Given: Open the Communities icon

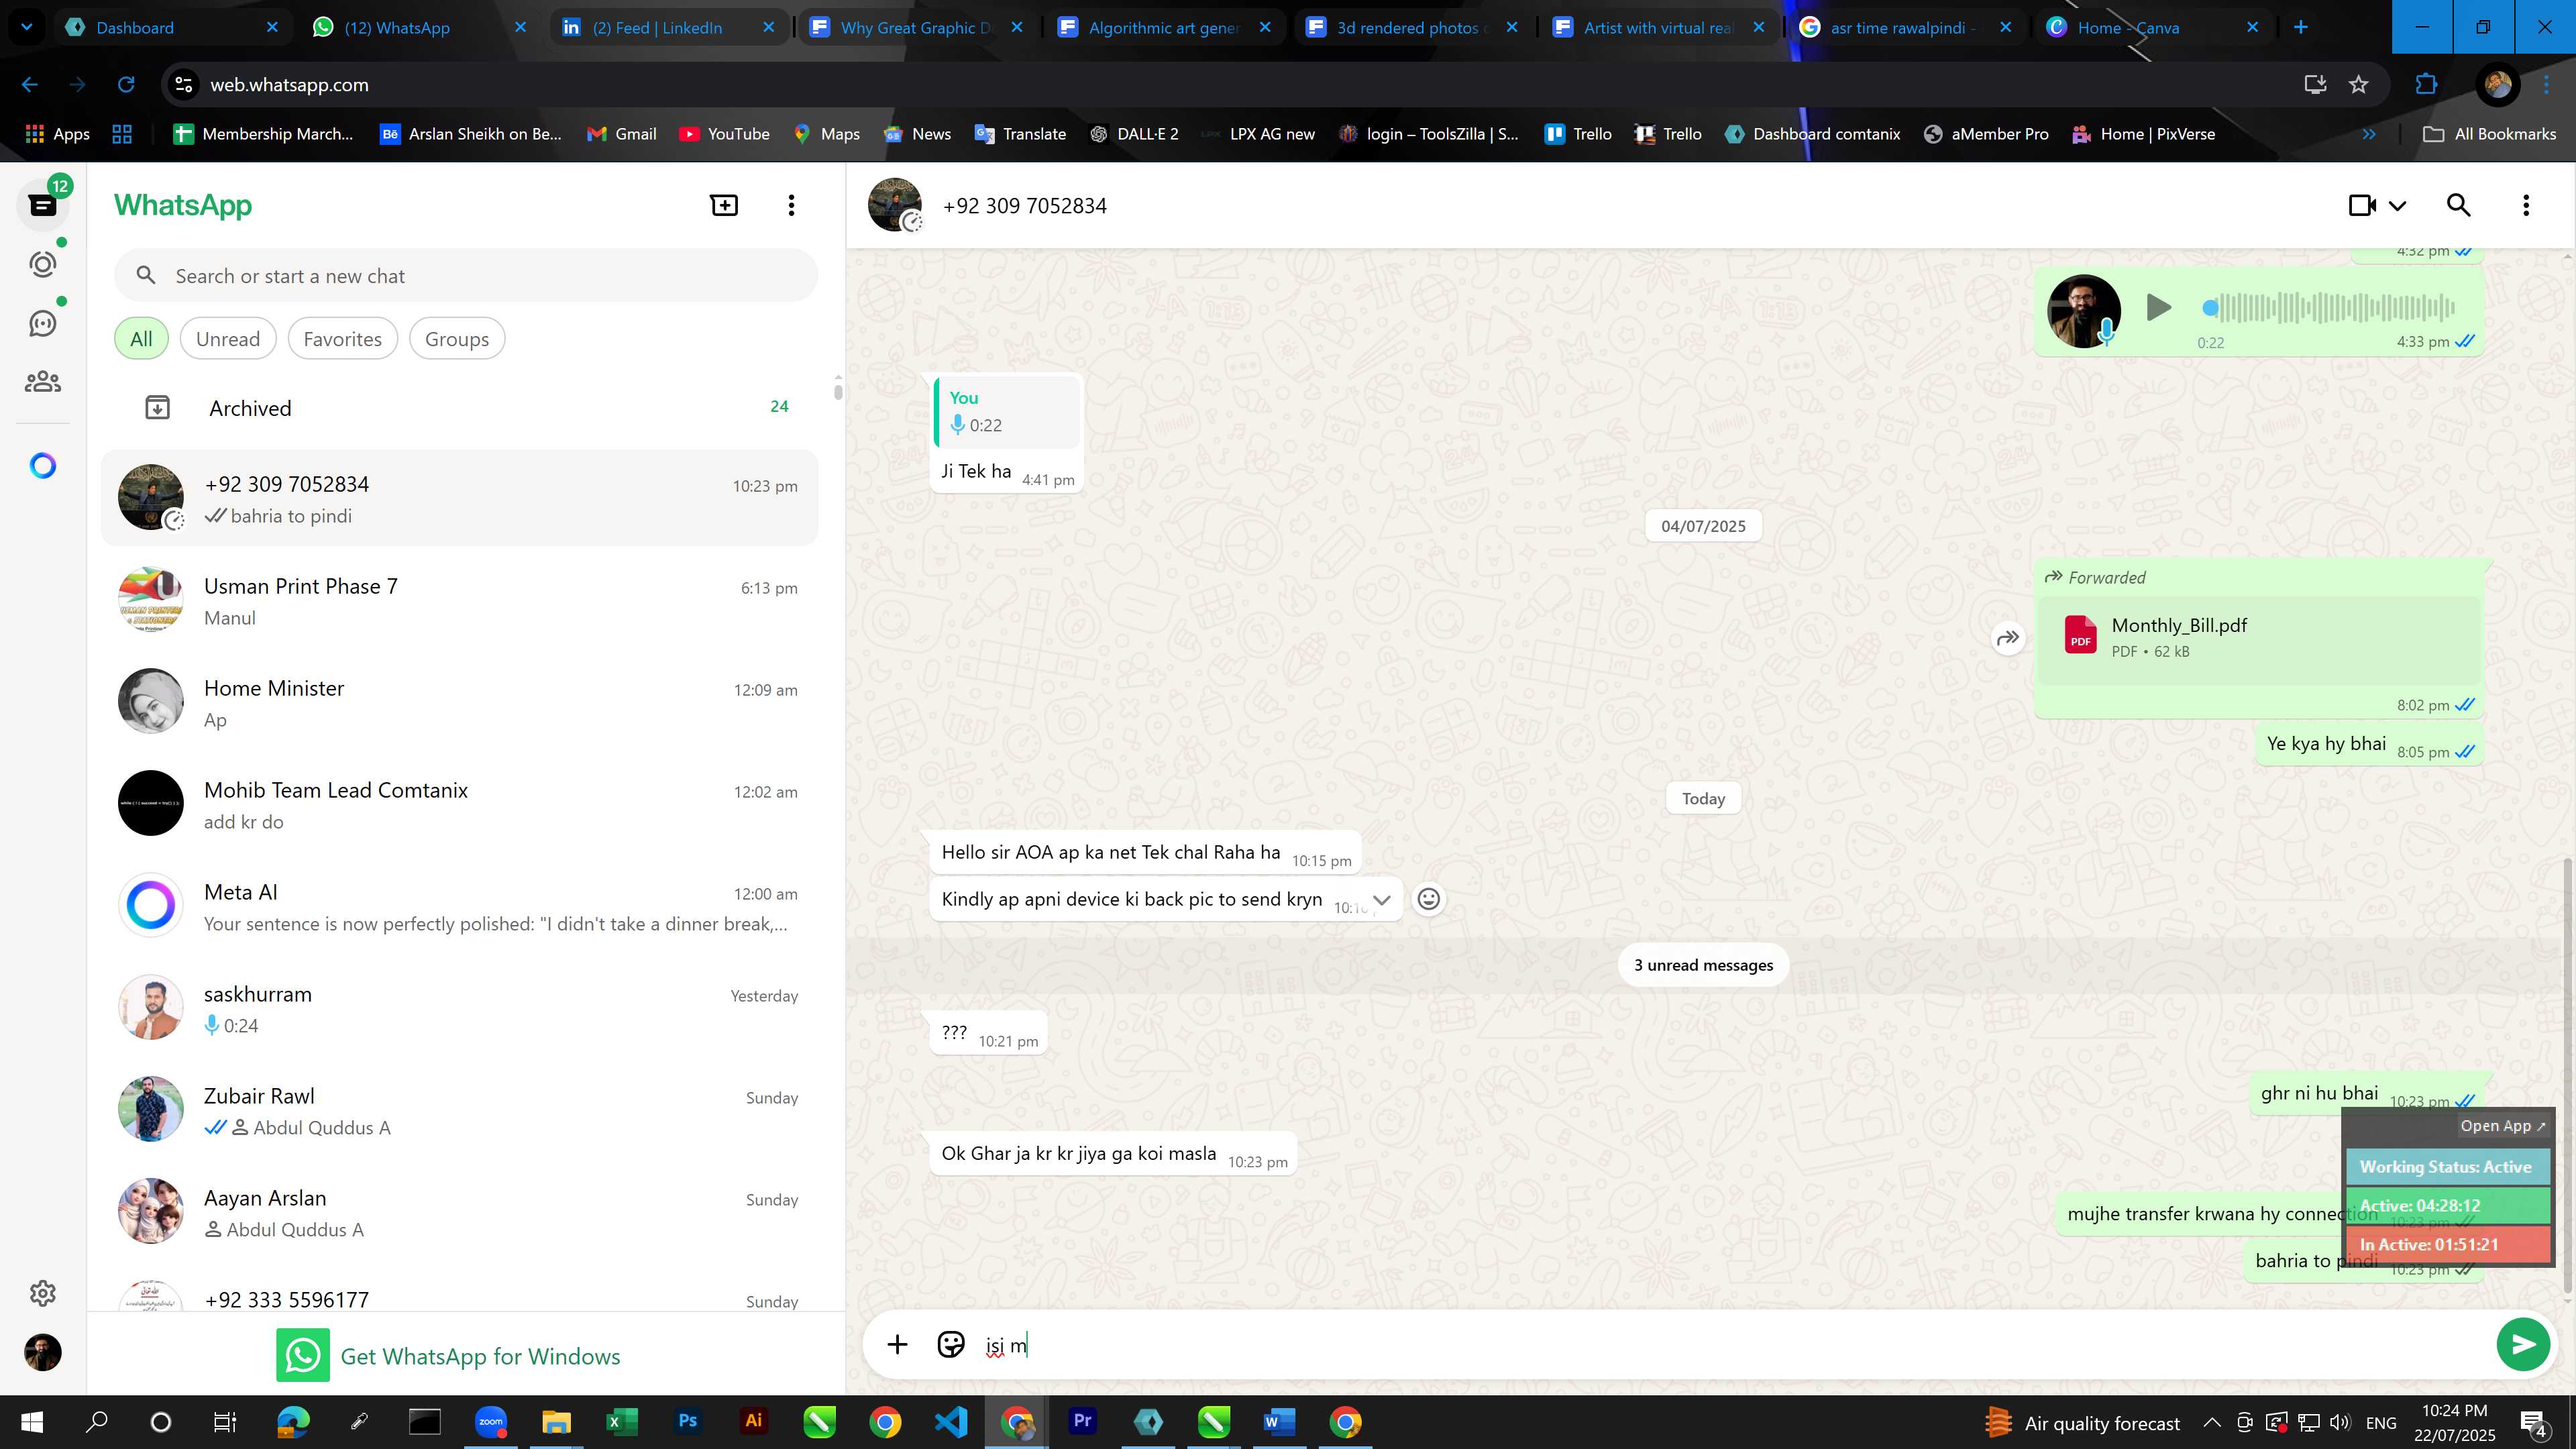Looking at the screenshot, I should pyautogui.click(x=42, y=382).
